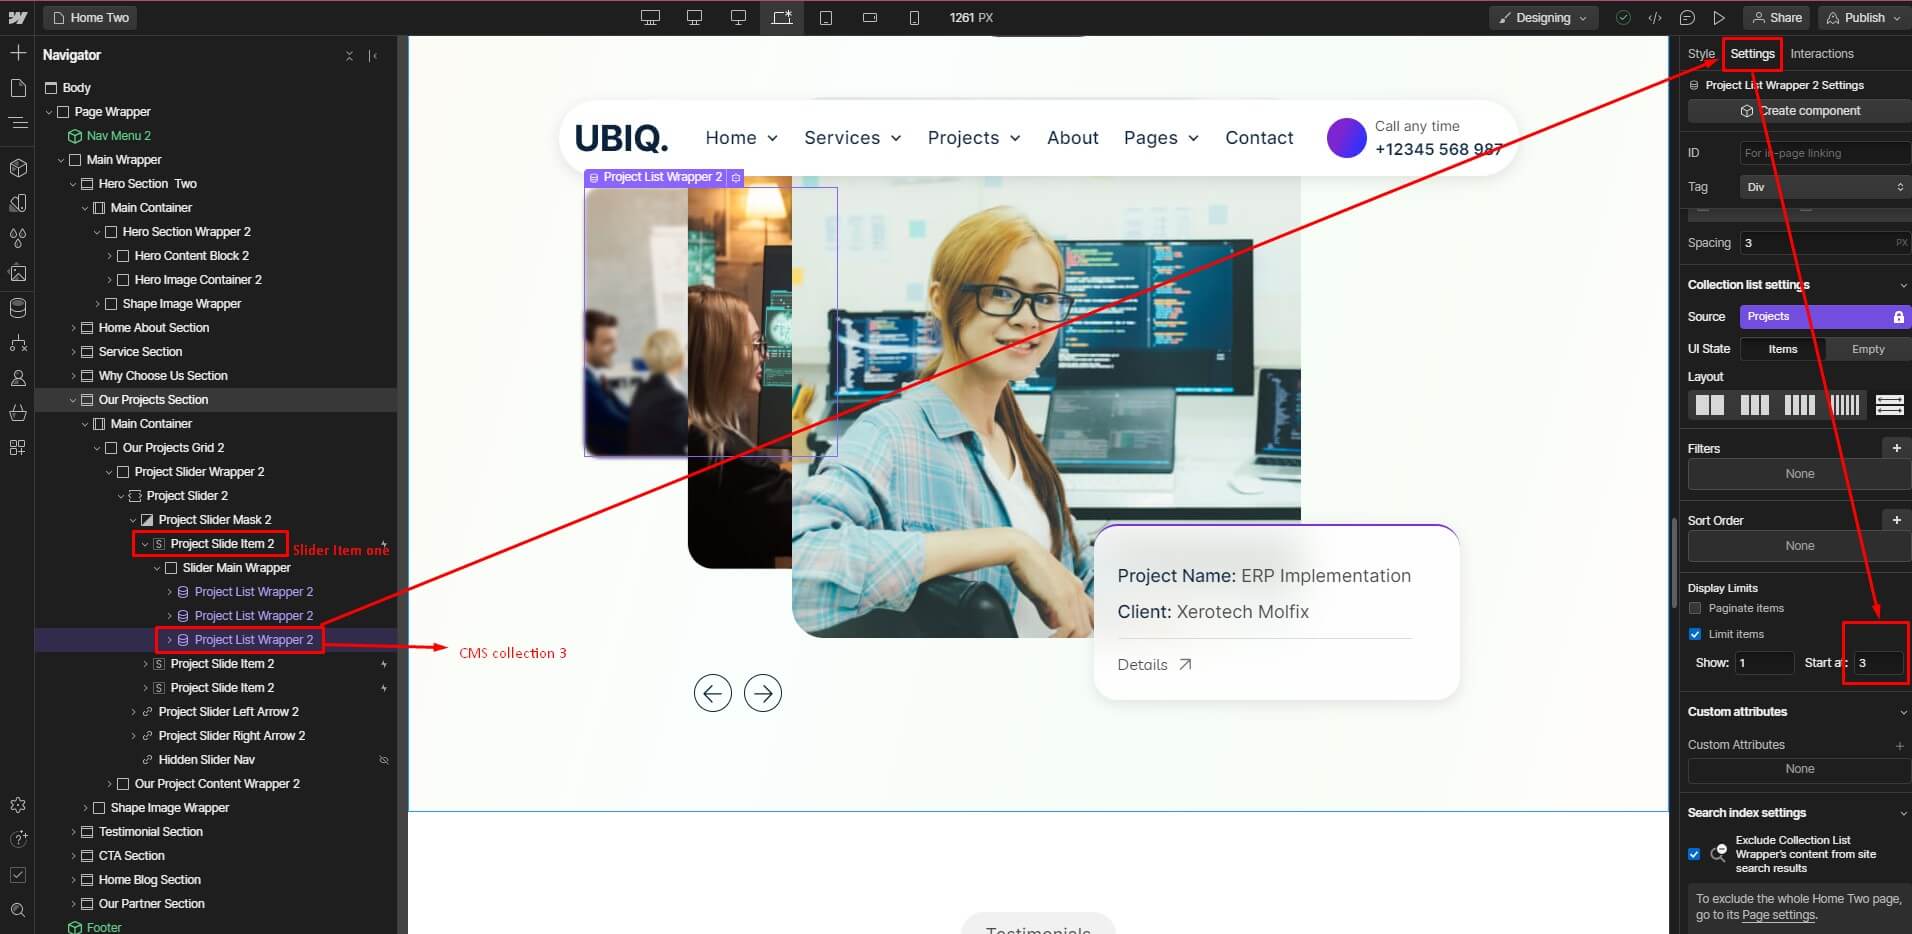
Task: Switch to the Settings tab
Action: 1752,54
